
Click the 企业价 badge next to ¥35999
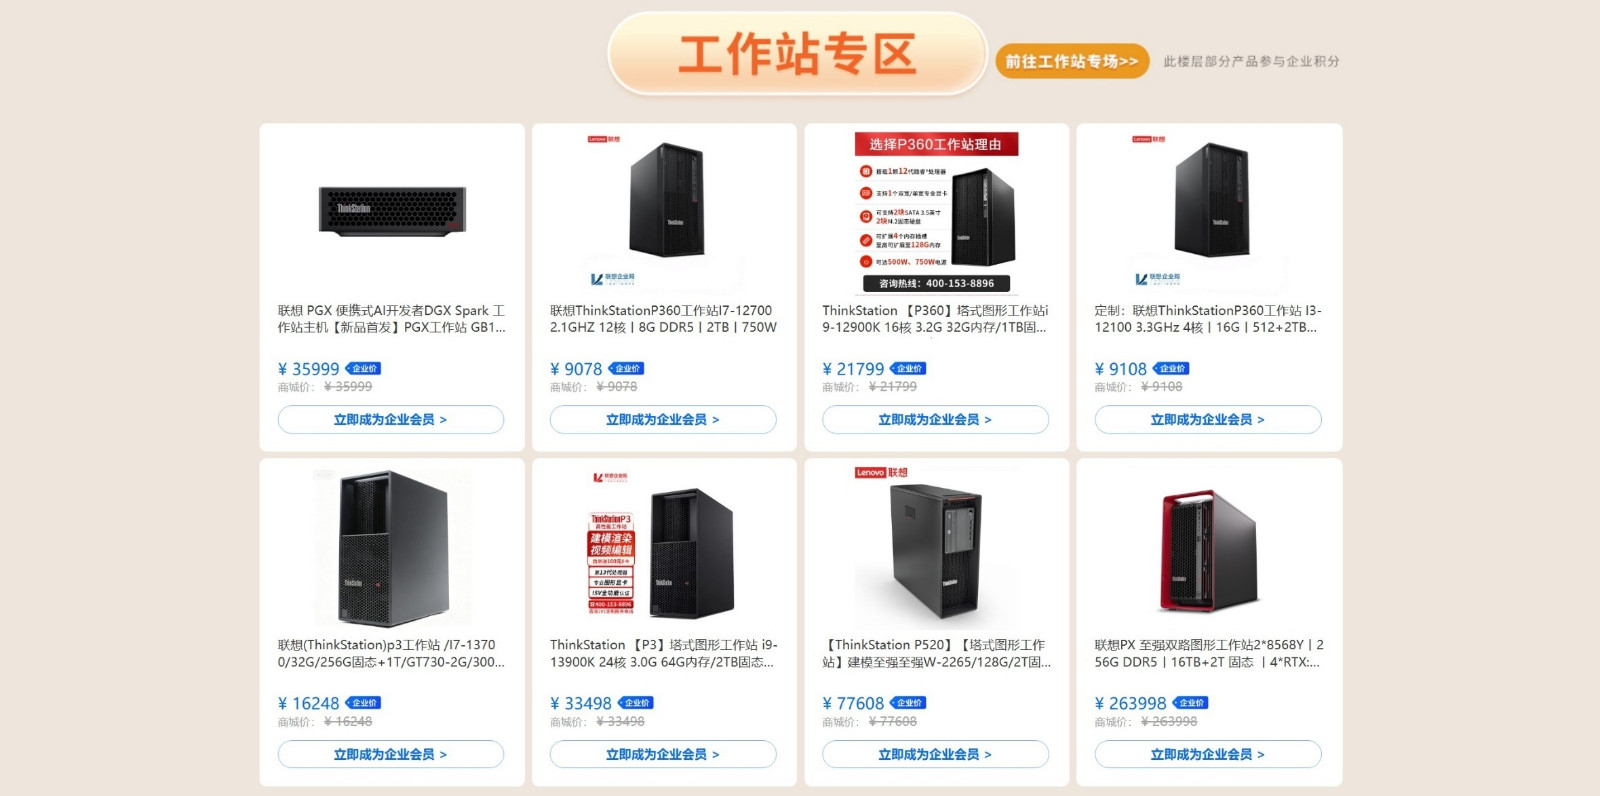[x=363, y=369]
